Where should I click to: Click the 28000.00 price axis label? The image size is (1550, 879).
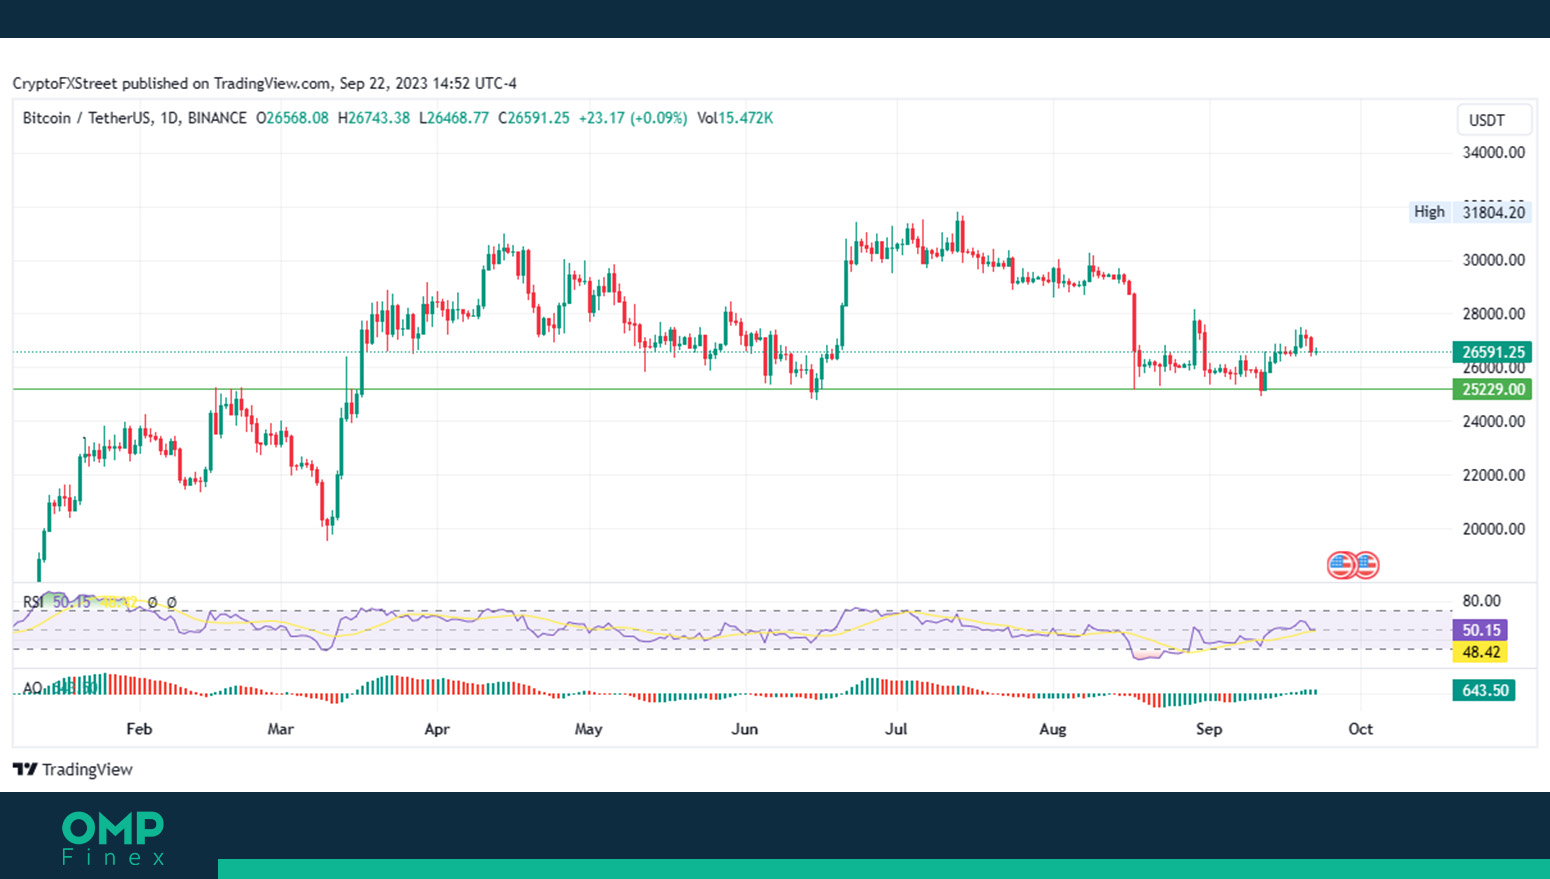[x=1494, y=314]
